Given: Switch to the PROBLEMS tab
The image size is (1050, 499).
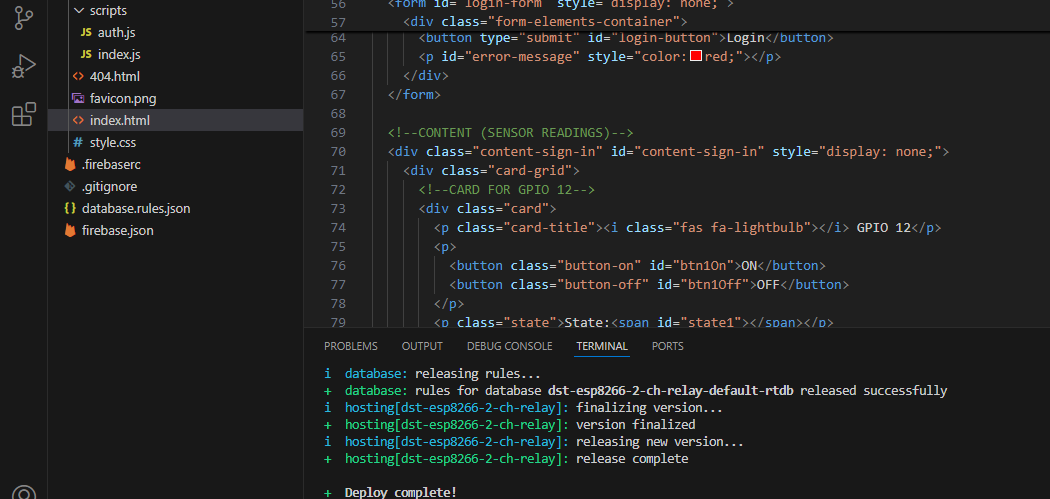Looking at the screenshot, I should 351,346.
